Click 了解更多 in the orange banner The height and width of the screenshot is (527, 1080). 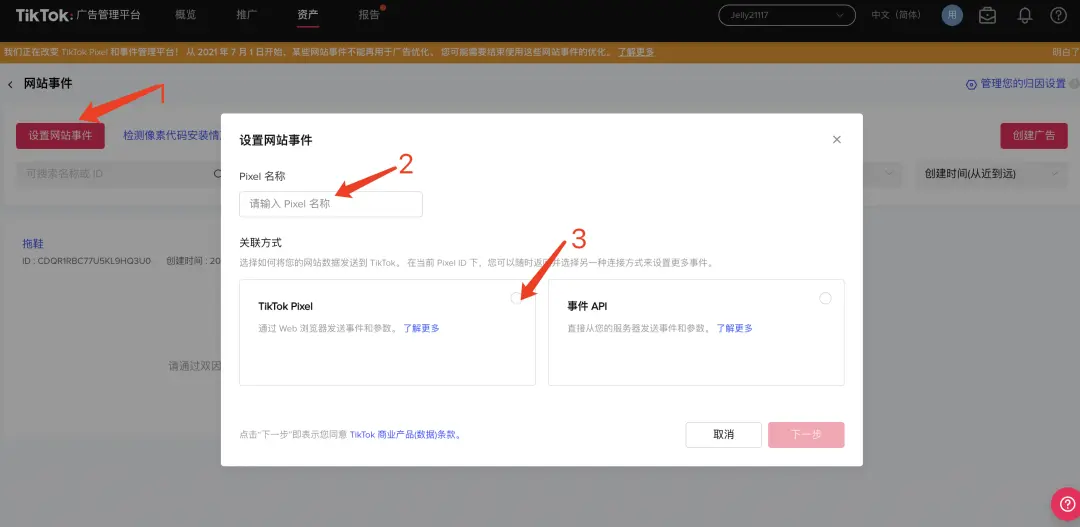tap(636, 52)
